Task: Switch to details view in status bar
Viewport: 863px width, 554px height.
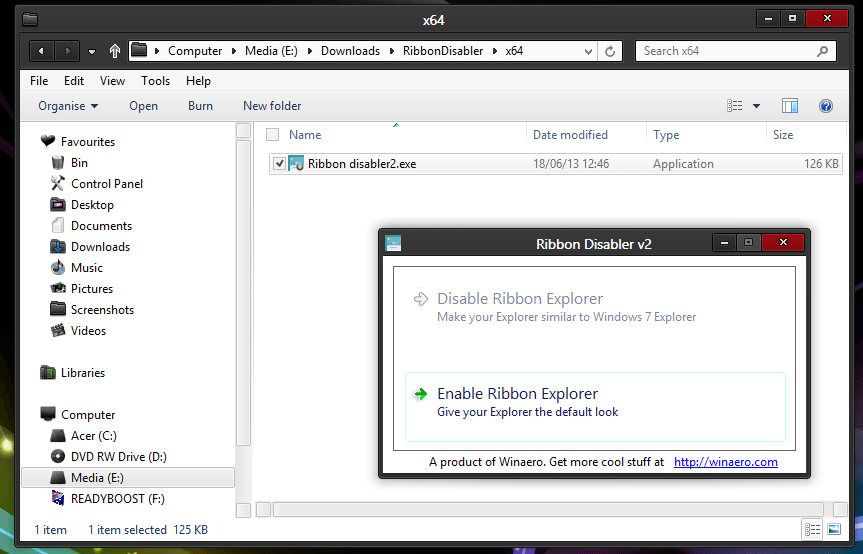Action: tap(812, 529)
